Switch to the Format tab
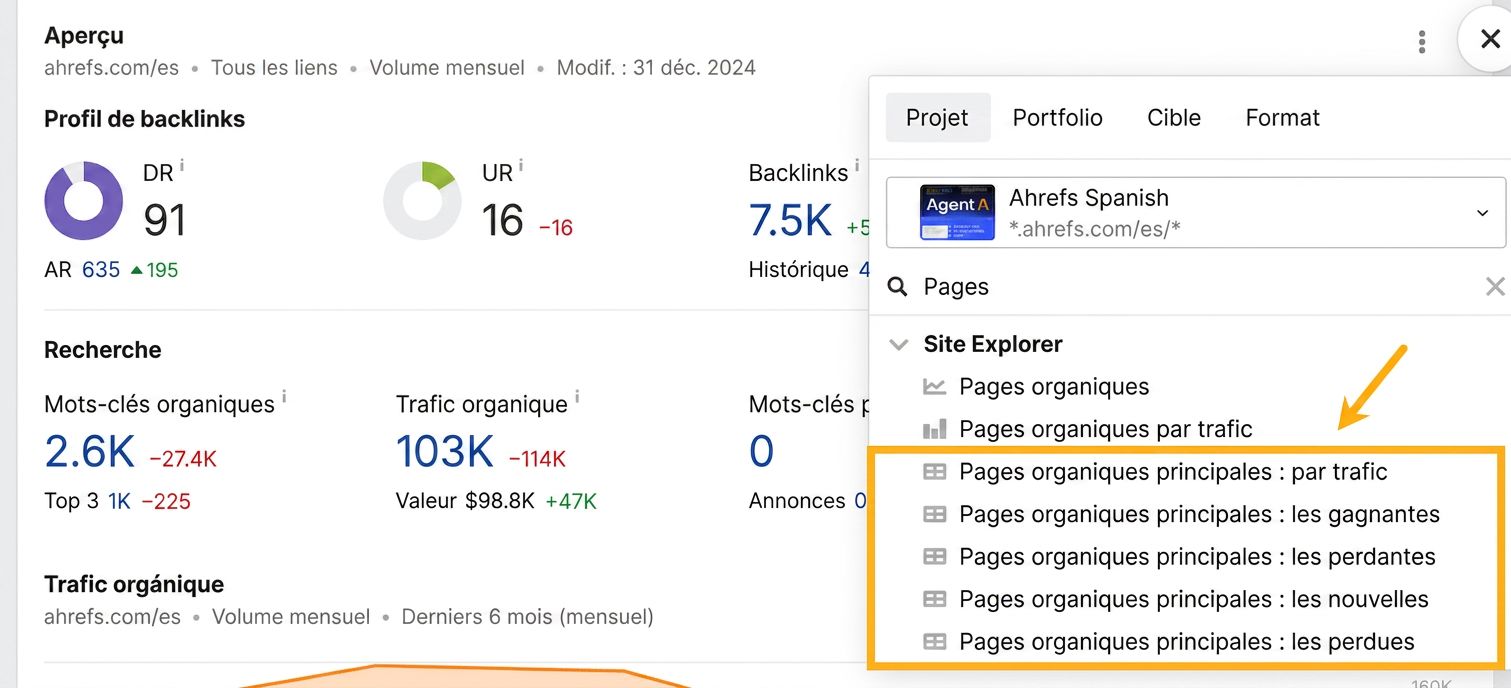The image size is (1511, 688). [1282, 118]
